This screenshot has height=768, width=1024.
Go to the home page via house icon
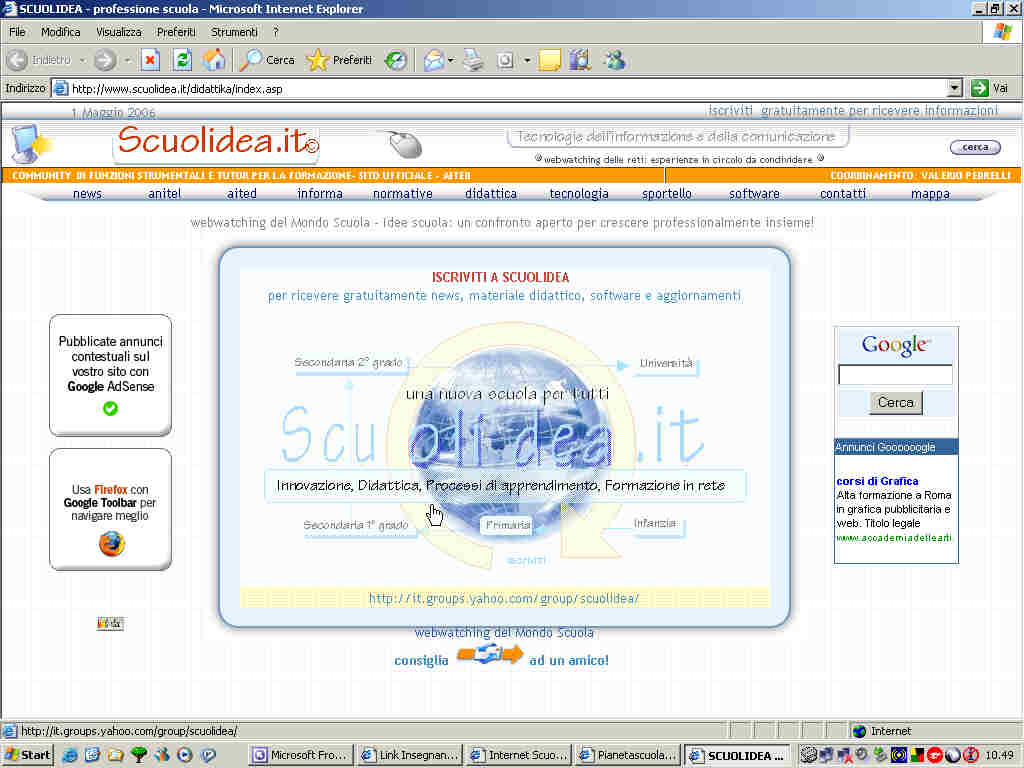pos(214,60)
